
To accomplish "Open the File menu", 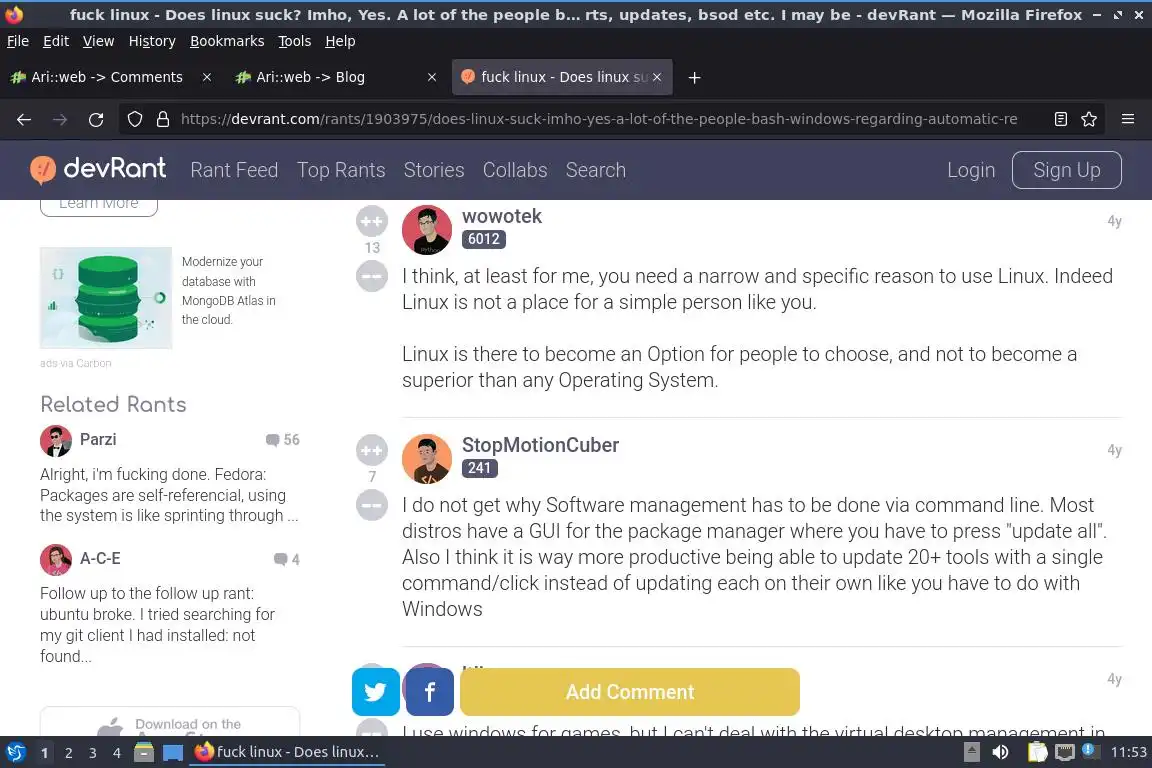I will [18, 41].
